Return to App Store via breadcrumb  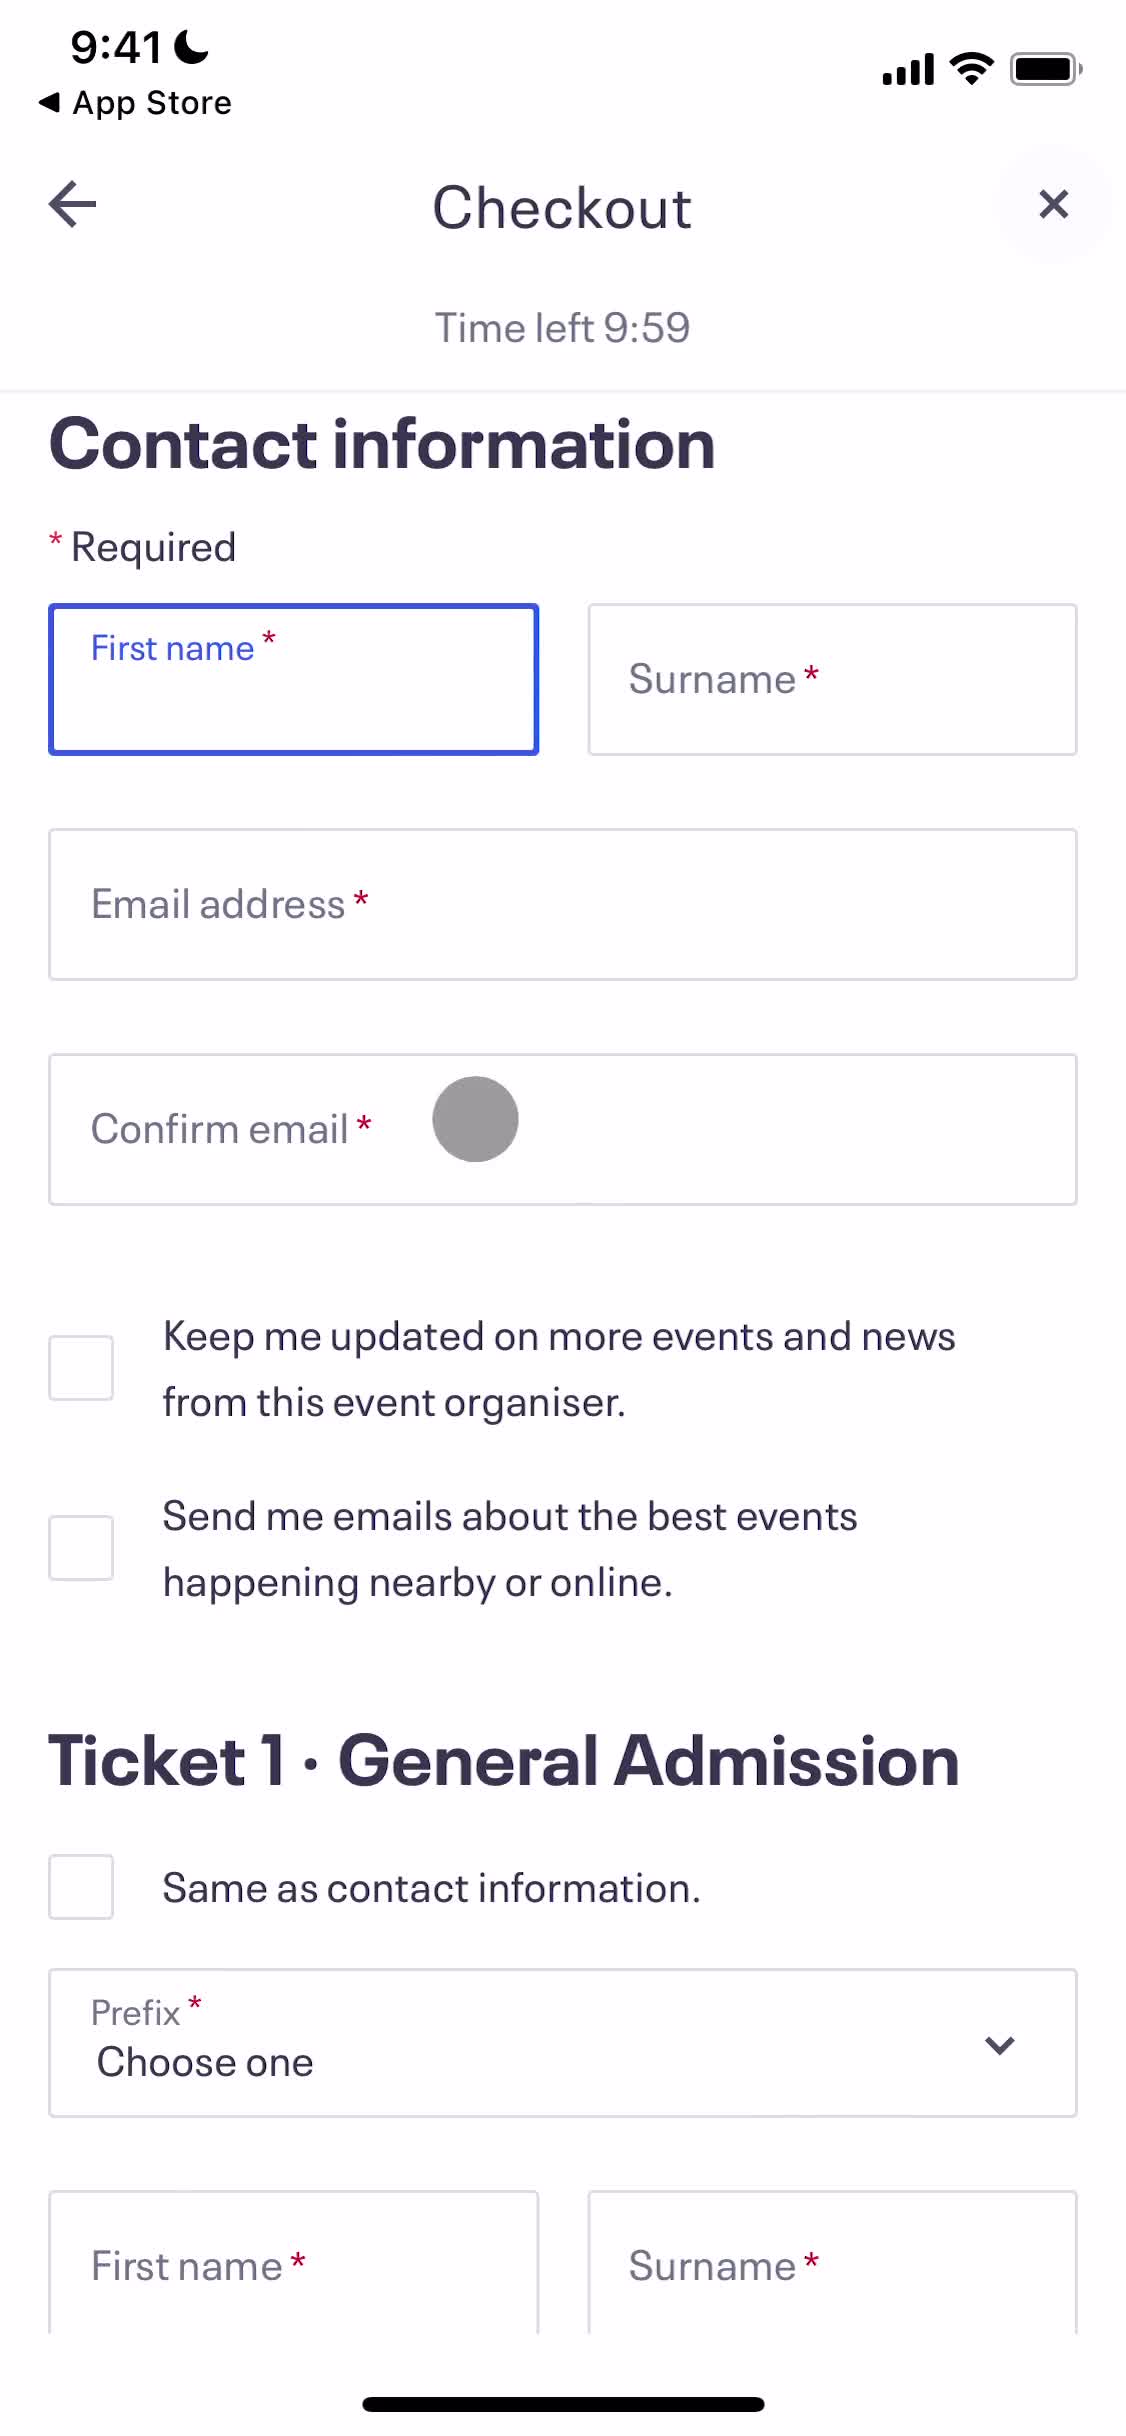pos(135,103)
